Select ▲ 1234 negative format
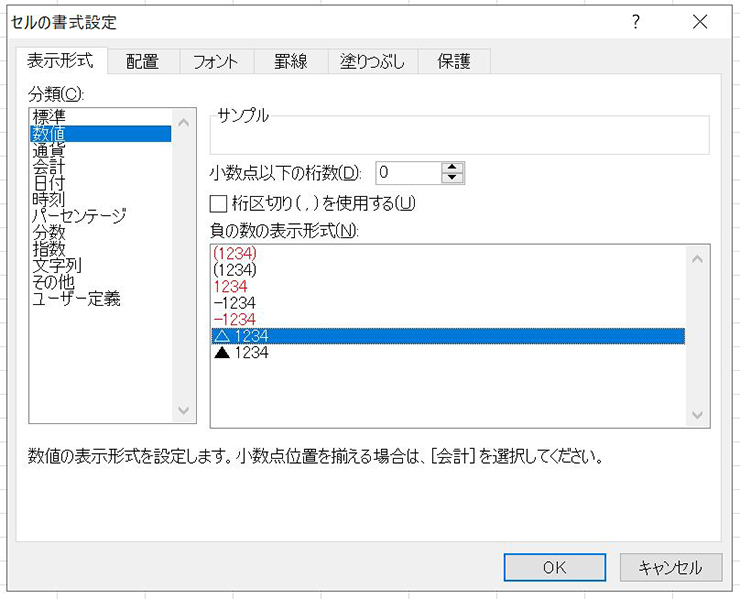 [x=448, y=353]
